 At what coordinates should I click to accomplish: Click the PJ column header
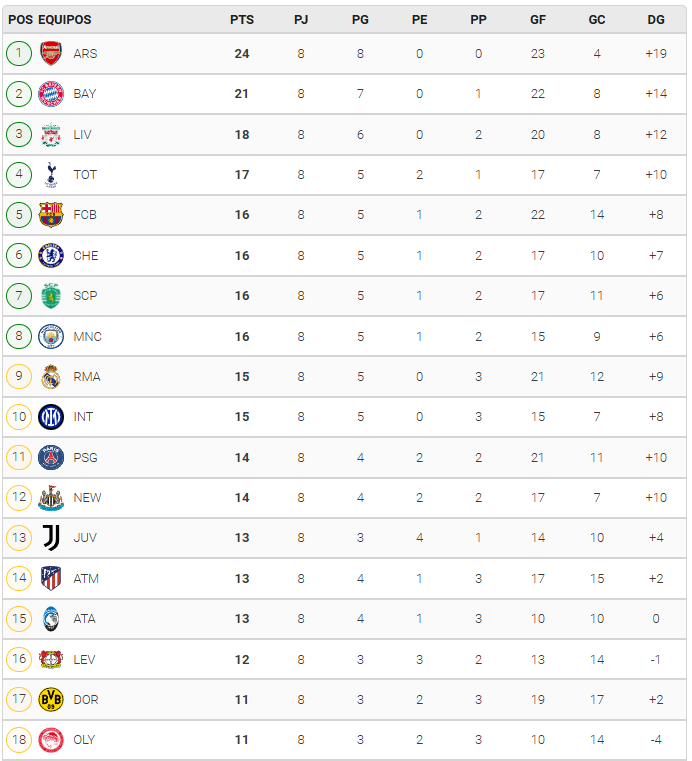tap(301, 20)
